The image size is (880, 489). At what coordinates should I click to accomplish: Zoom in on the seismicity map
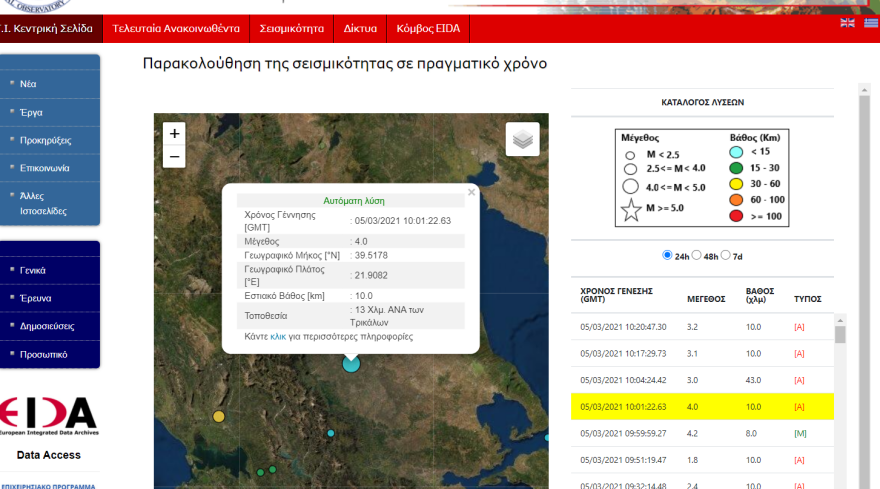tap(175, 134)
